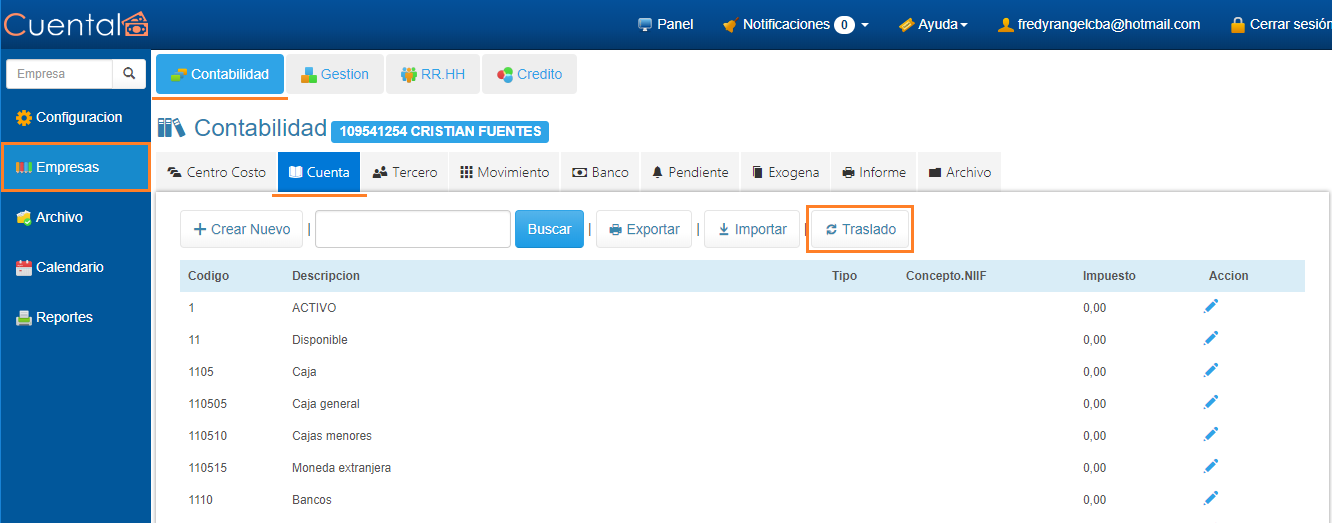The width and height of the screenshot is (1332, 524).
Task: Click the edit pencil for Bancos
Action: point(1210,498)
